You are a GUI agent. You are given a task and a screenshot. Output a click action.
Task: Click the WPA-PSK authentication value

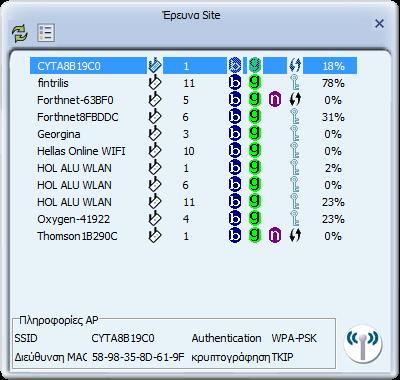[x=294, y=338]
